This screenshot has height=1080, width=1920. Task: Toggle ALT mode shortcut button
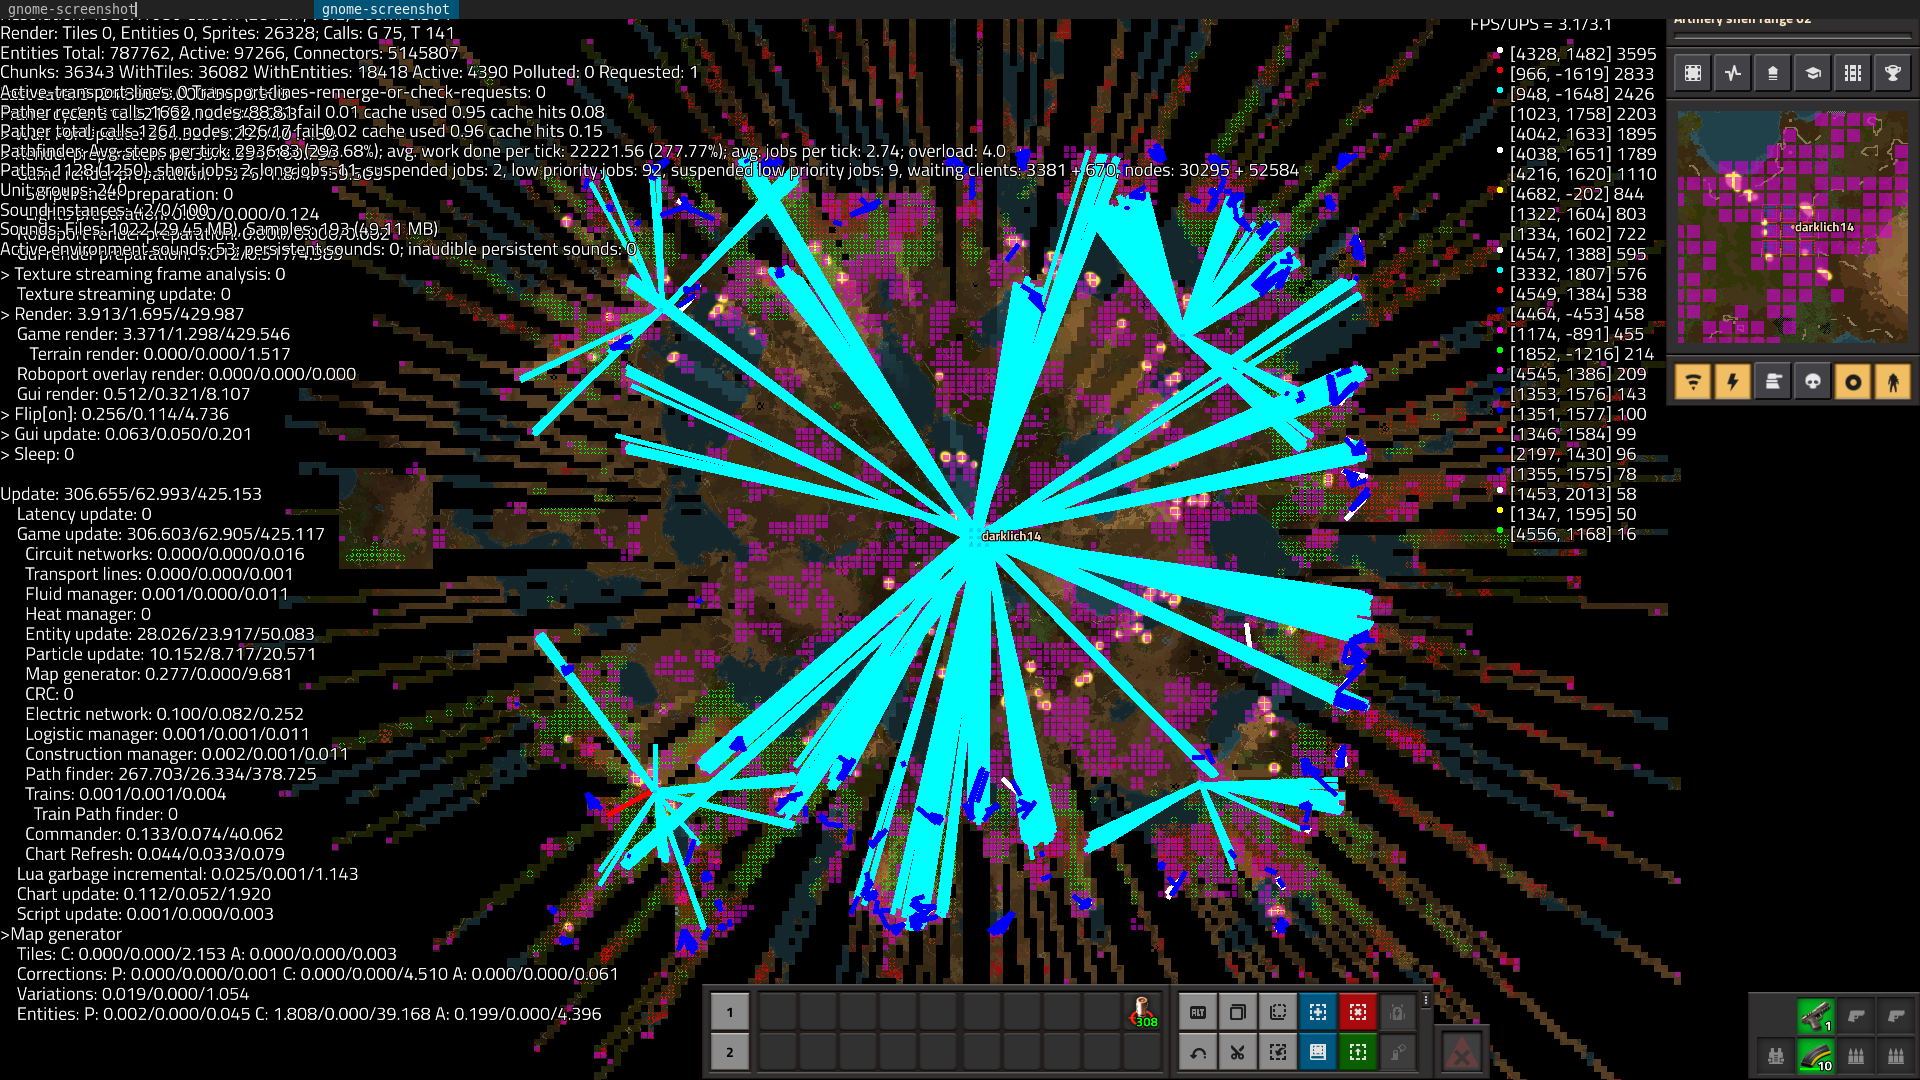[x=1198, y=1013]
